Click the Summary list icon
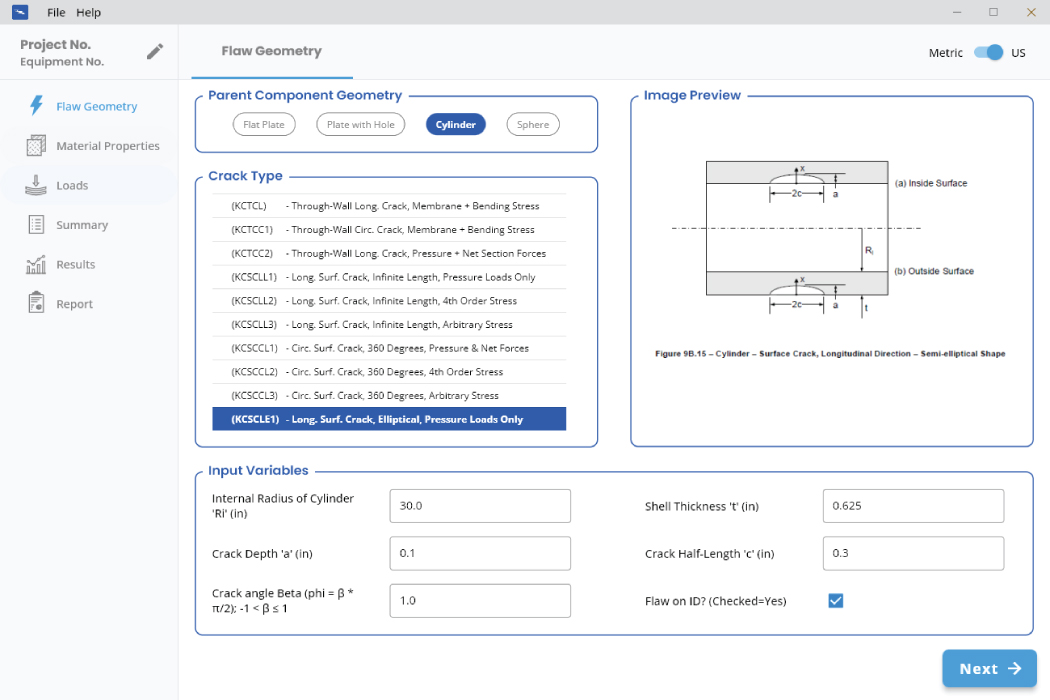Screen dimensions: 1050x700 37,225
